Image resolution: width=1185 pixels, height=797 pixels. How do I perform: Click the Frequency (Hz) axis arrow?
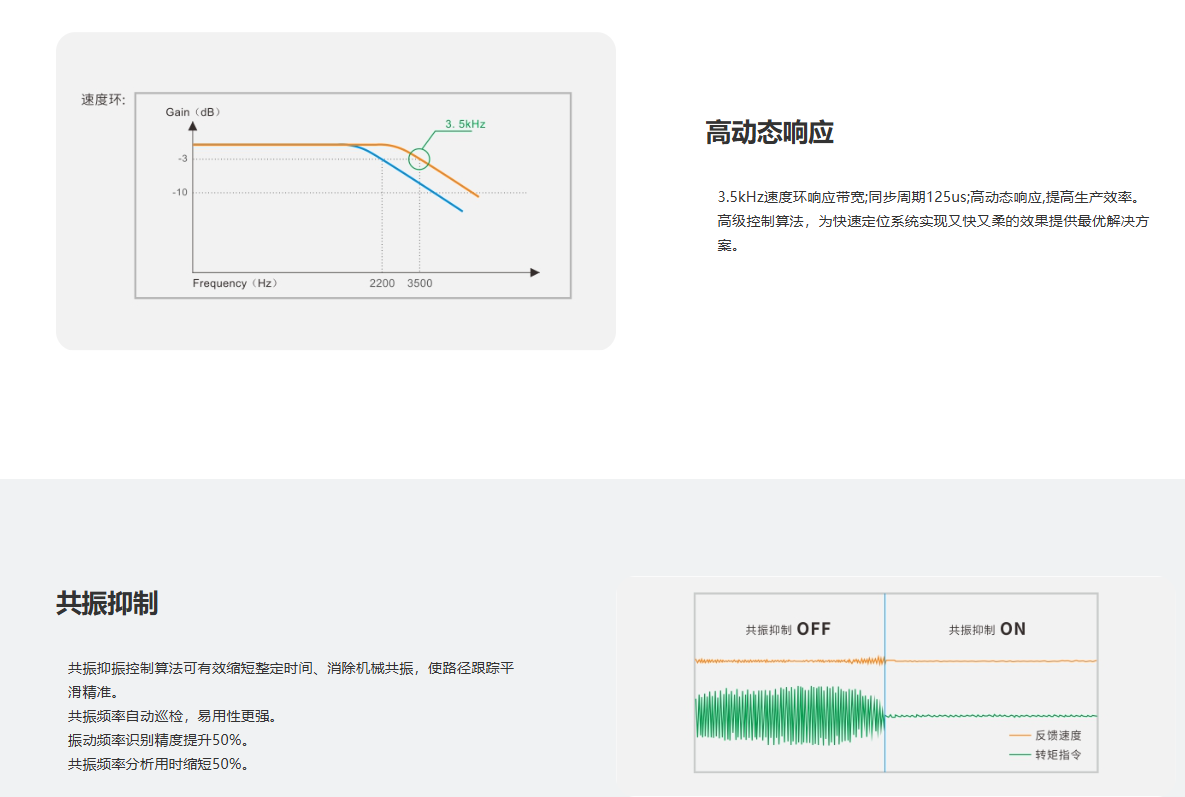pos(535,270)
